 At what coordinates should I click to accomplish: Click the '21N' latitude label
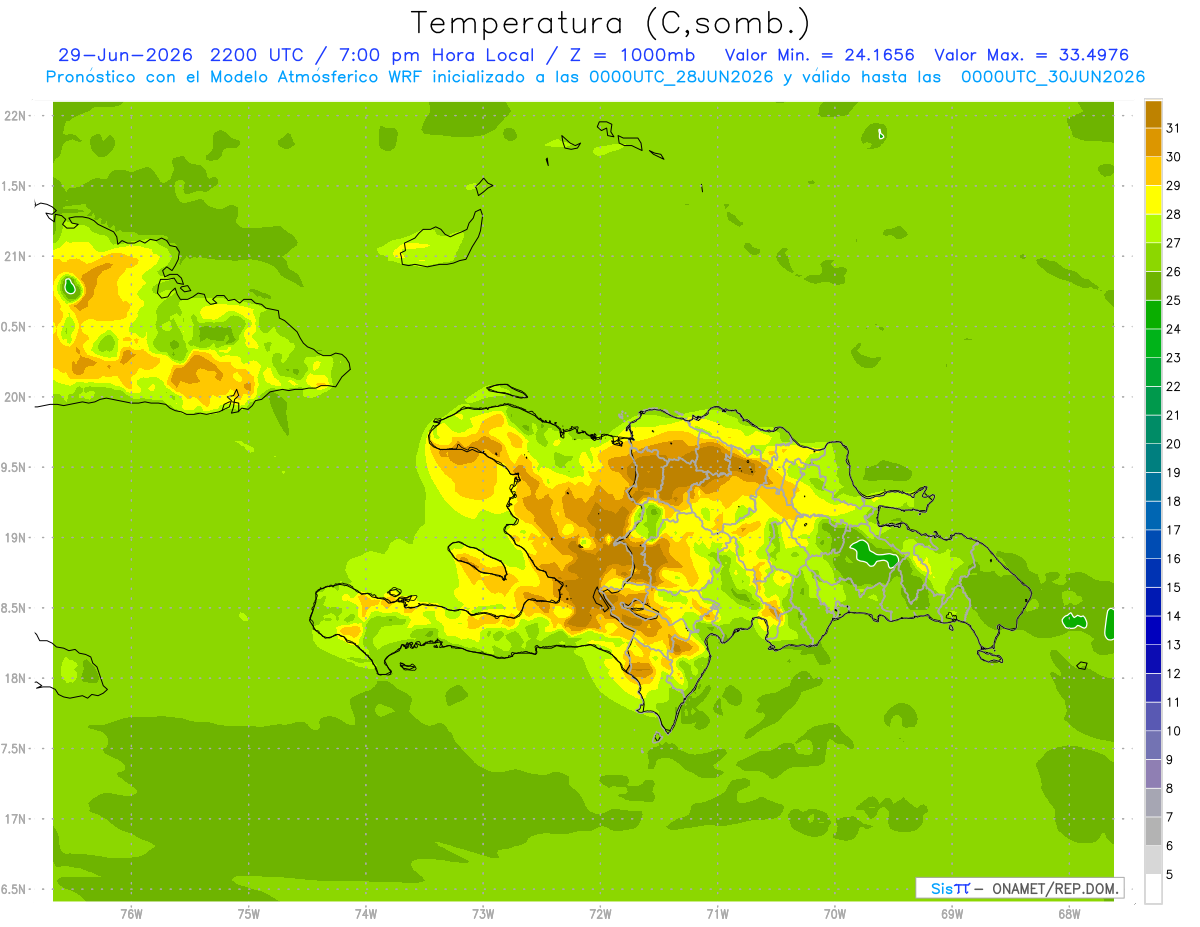click(x=15, y=257)
